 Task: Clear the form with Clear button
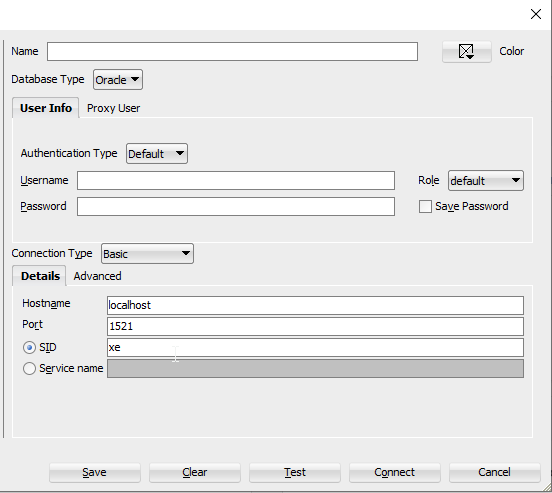195,472
